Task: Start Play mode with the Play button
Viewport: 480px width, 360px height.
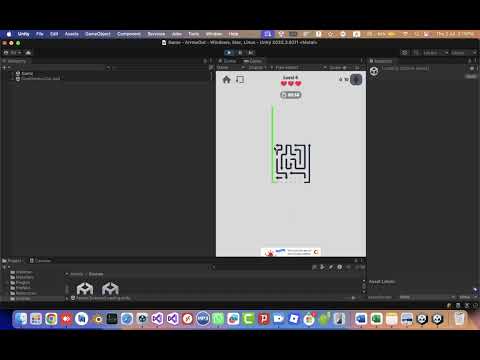Action: point(229,53)
